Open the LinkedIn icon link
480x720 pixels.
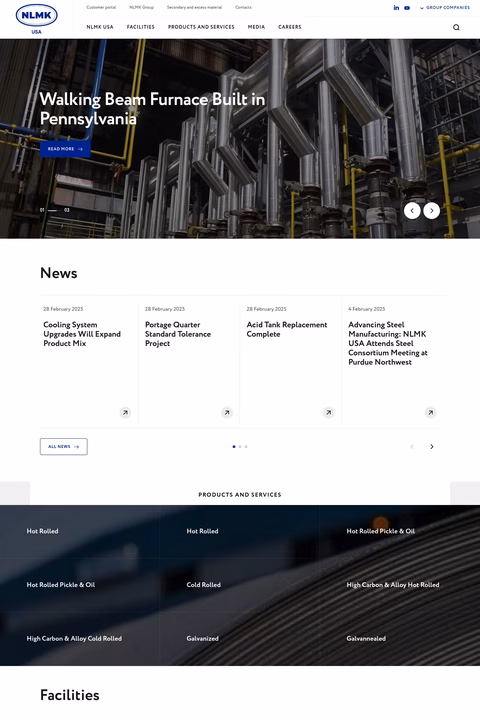[396, 8]
